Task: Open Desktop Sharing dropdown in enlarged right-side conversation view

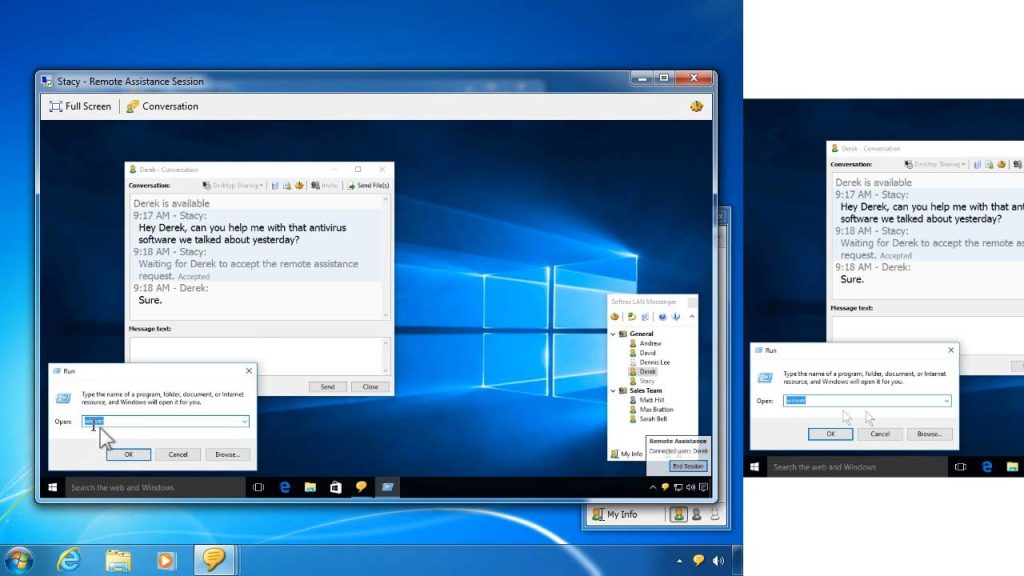Action: 935,165
